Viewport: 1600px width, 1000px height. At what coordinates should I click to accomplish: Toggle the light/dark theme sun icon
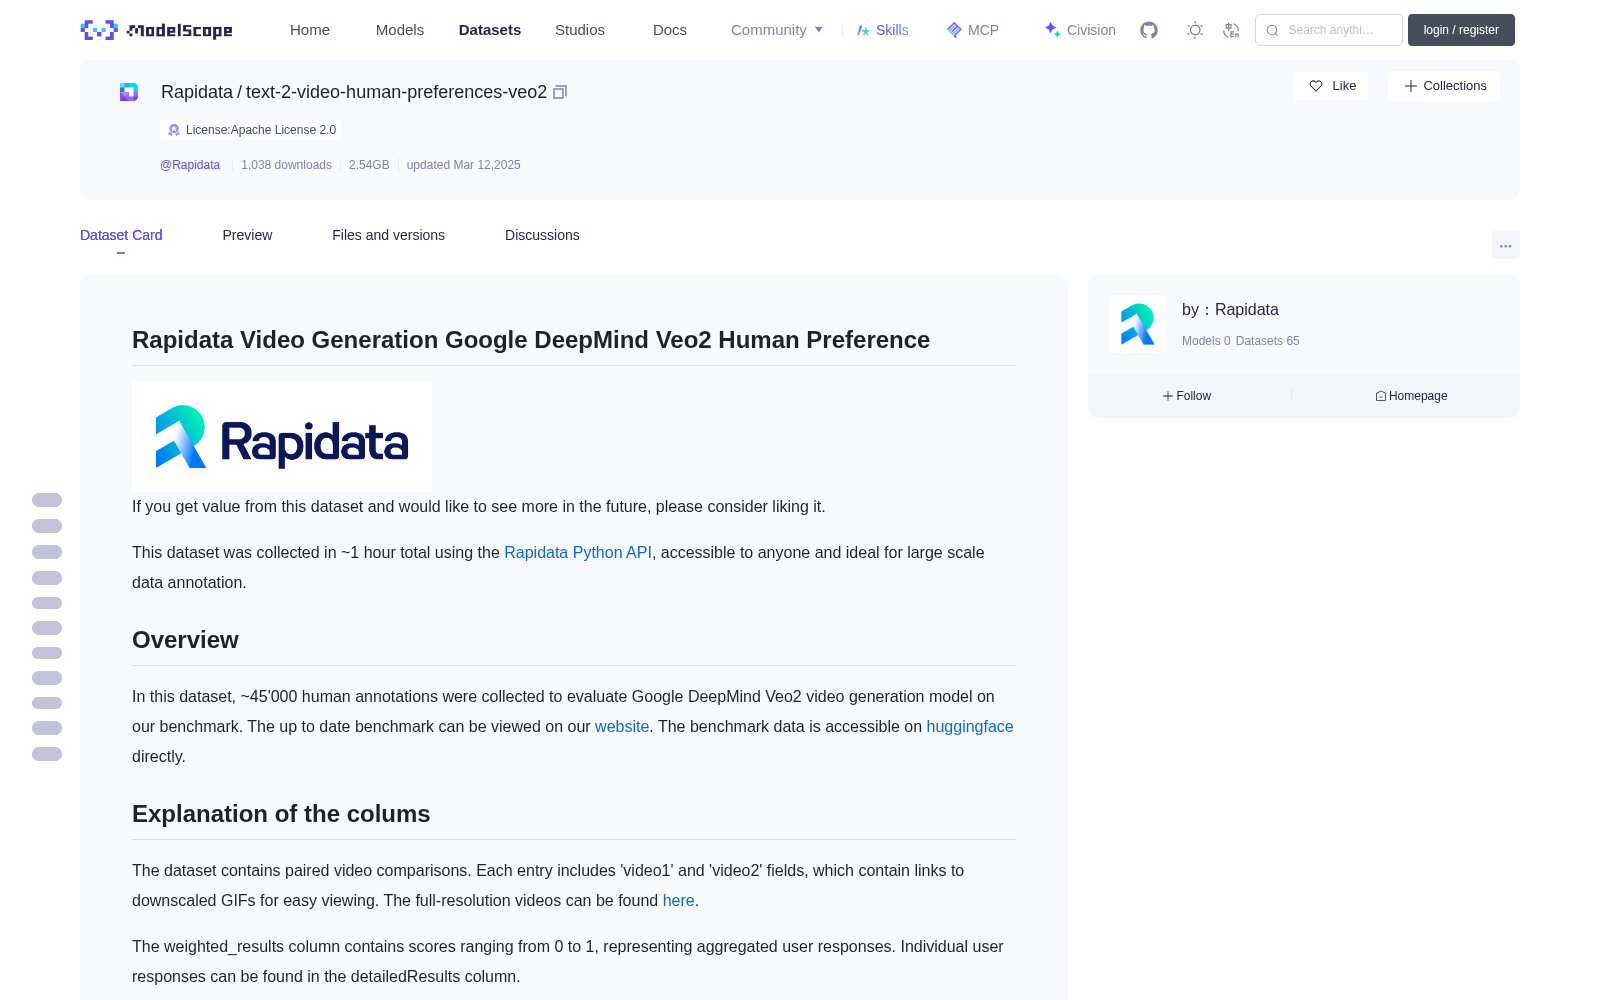(1195, 30)
